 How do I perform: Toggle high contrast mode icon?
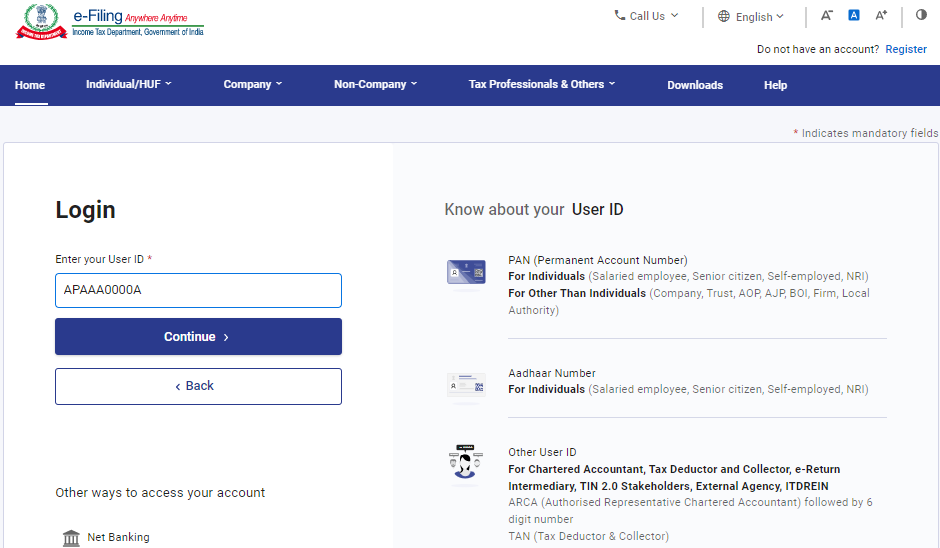tap(921, 16)
